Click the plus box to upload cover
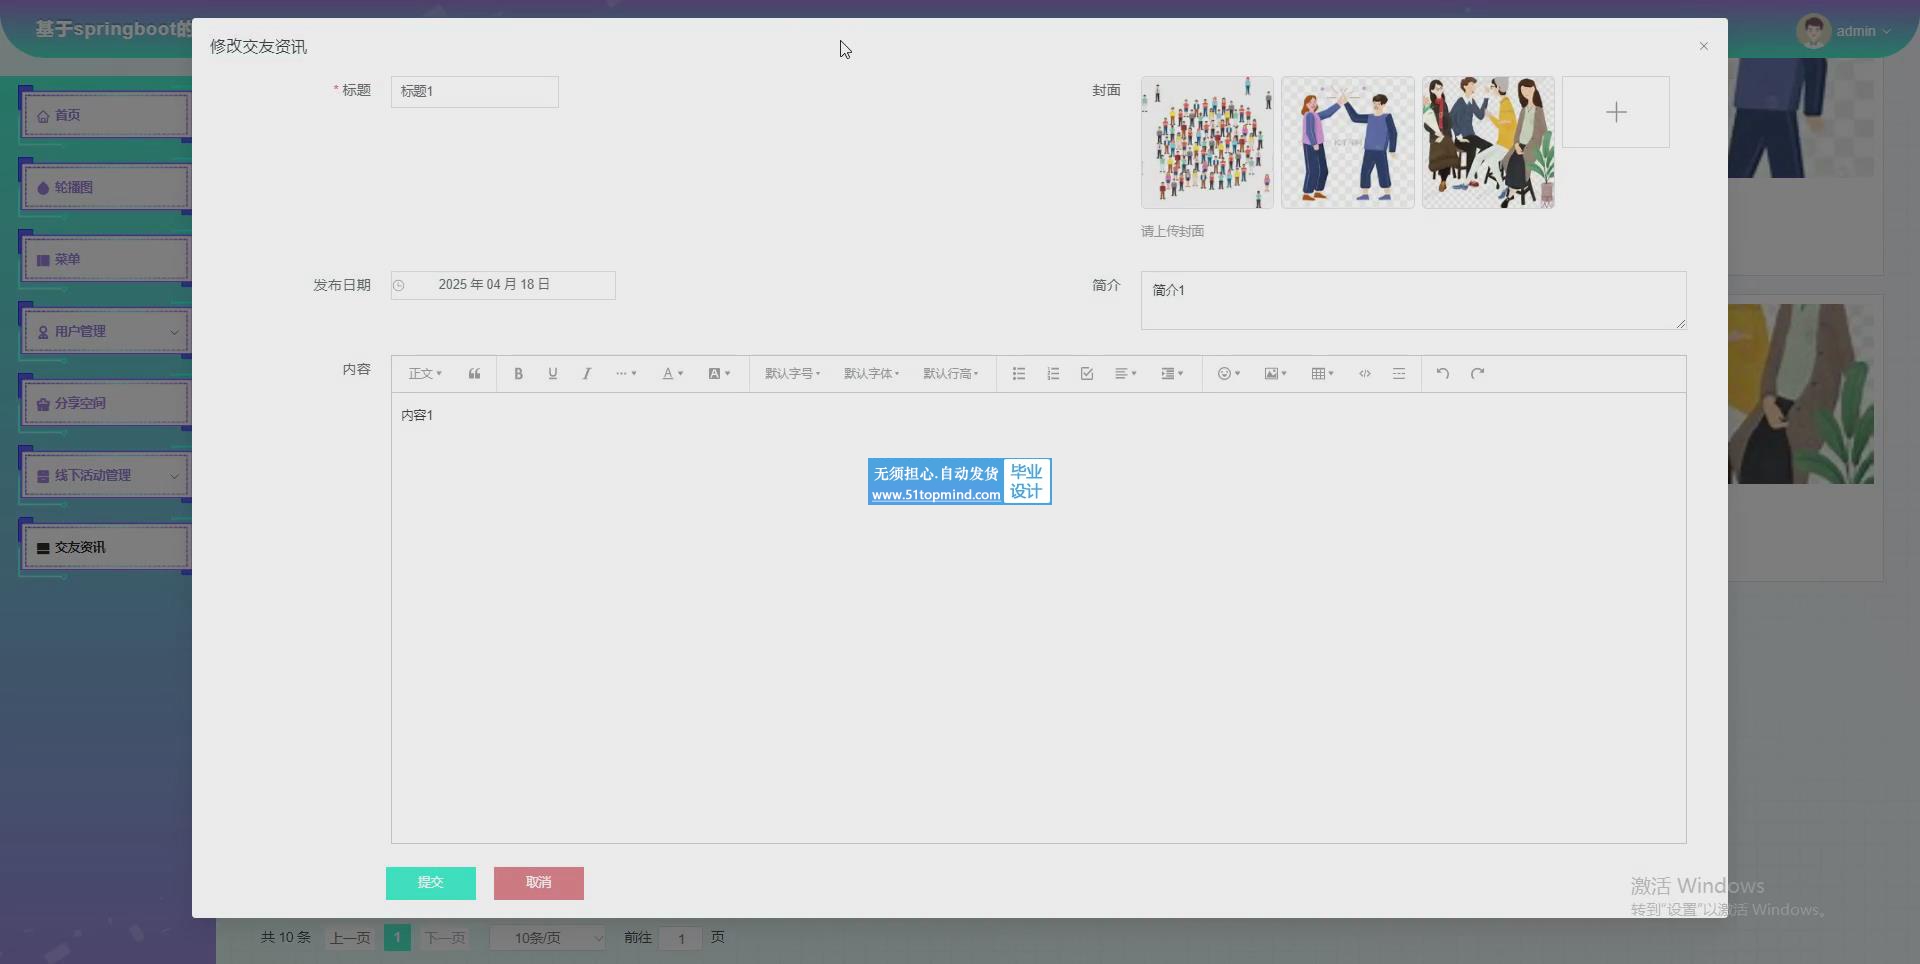Screen dimensions: 1920x964 (1615, 113)
